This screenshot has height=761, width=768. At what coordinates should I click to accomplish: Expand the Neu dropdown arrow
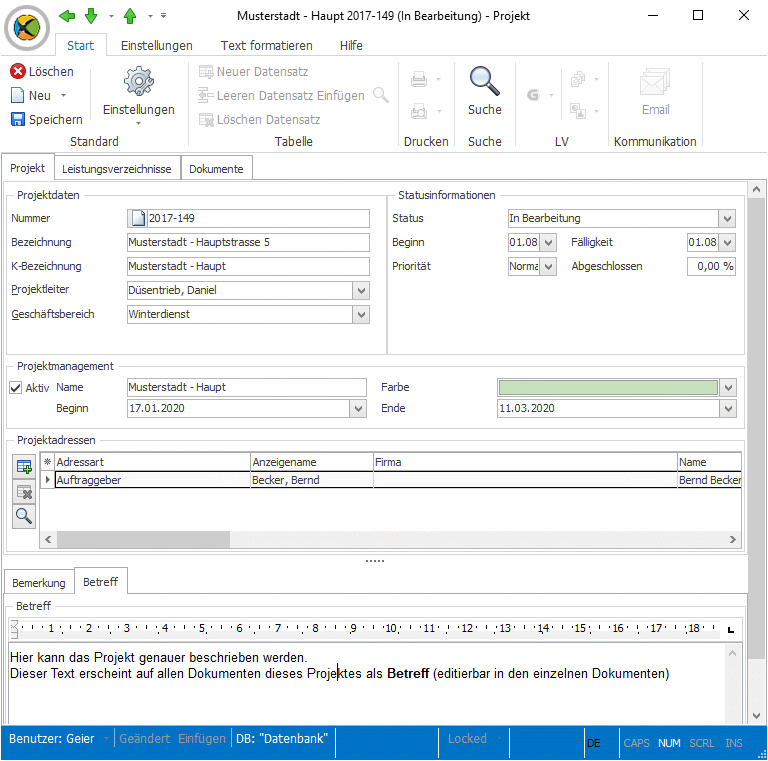pyautogui.click(x=63, y=95)
